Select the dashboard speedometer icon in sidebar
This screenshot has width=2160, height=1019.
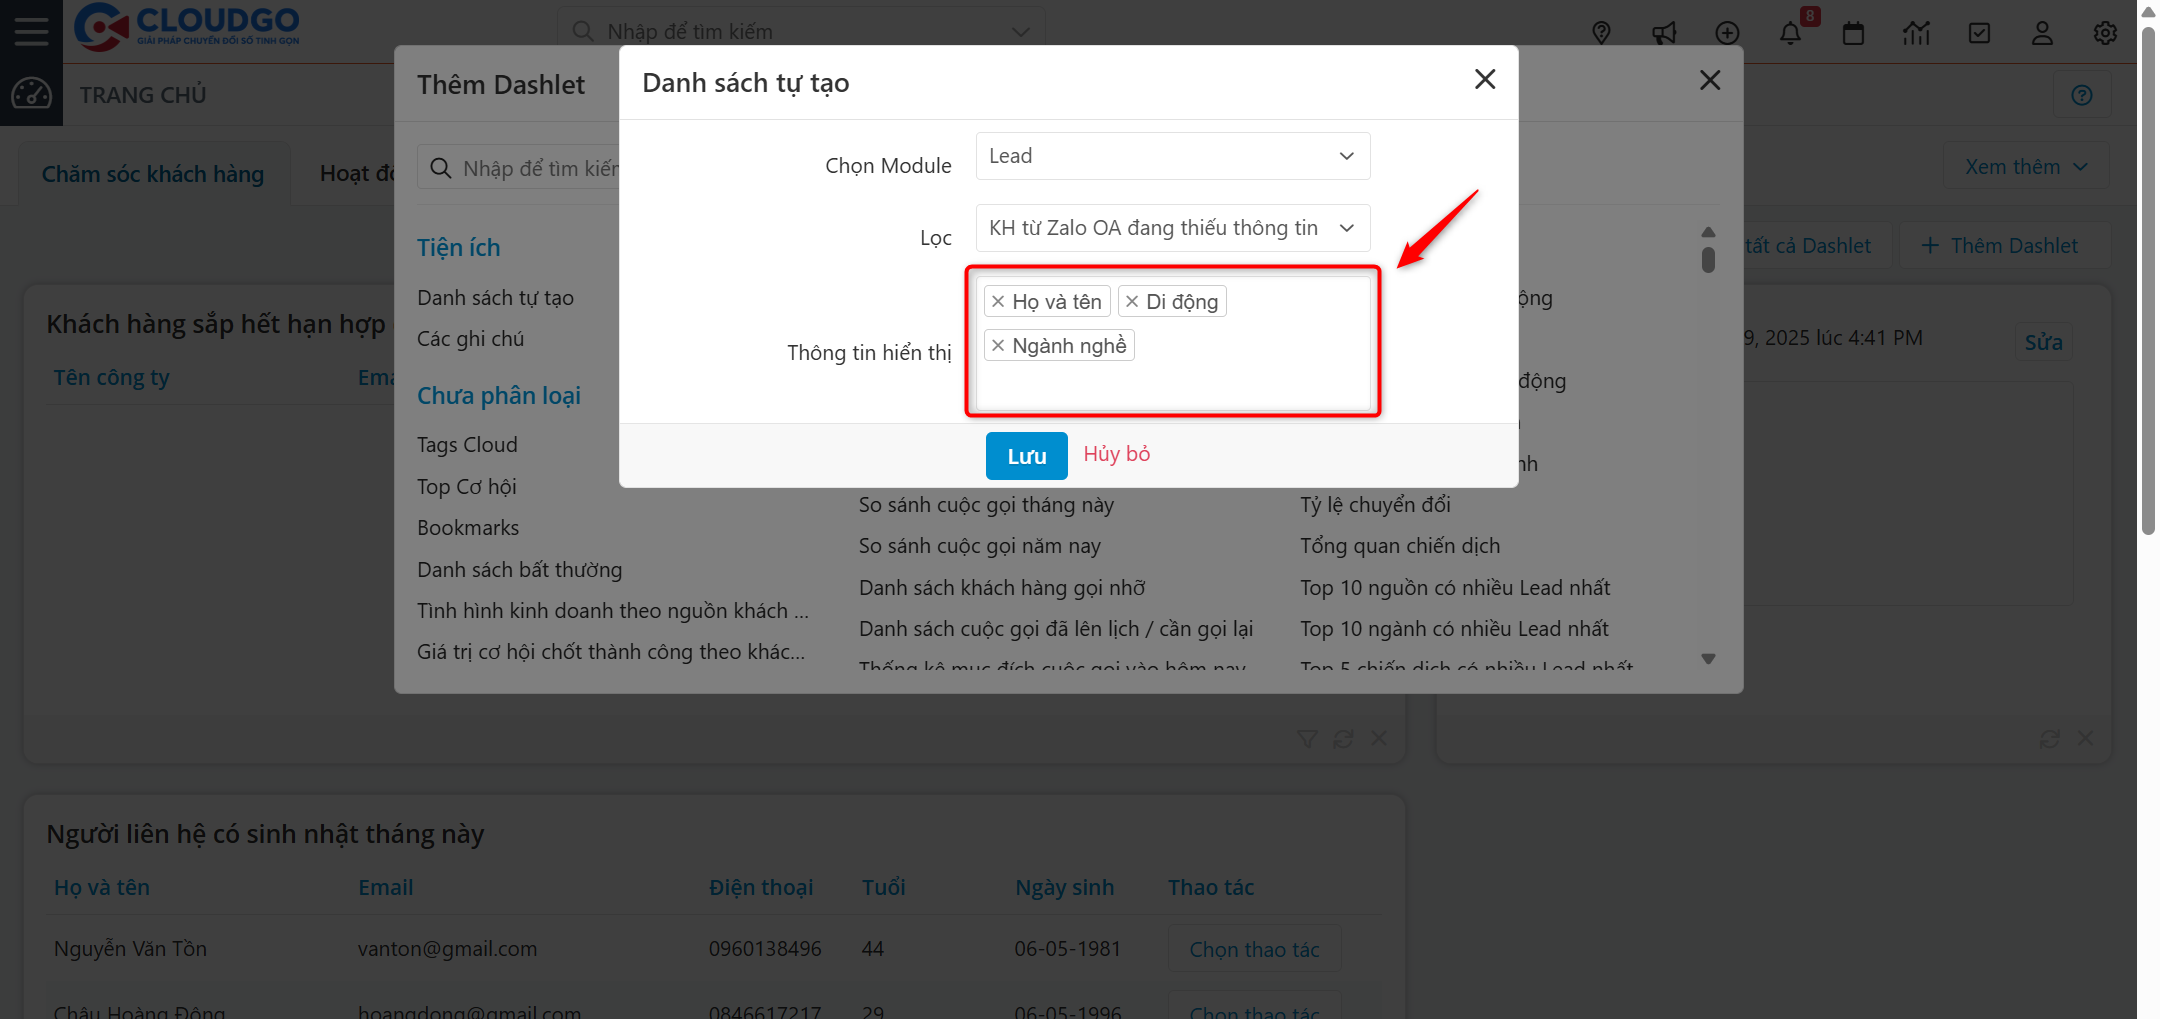[x=32, y=94]
